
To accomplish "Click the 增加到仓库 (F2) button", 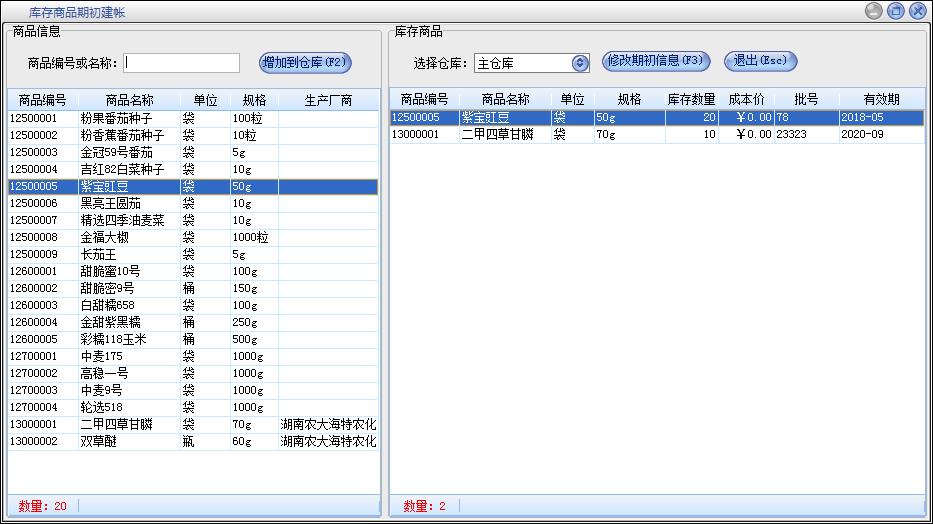I will pos(305,62).
